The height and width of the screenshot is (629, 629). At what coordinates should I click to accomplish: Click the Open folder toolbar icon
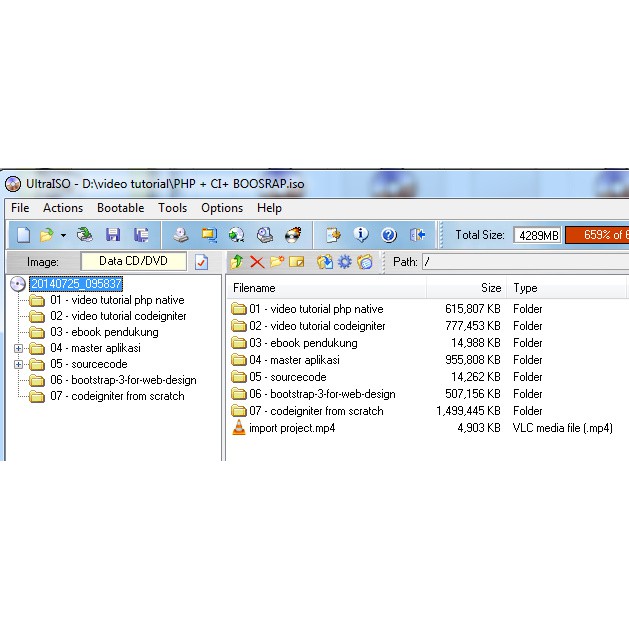pos(47,235)
